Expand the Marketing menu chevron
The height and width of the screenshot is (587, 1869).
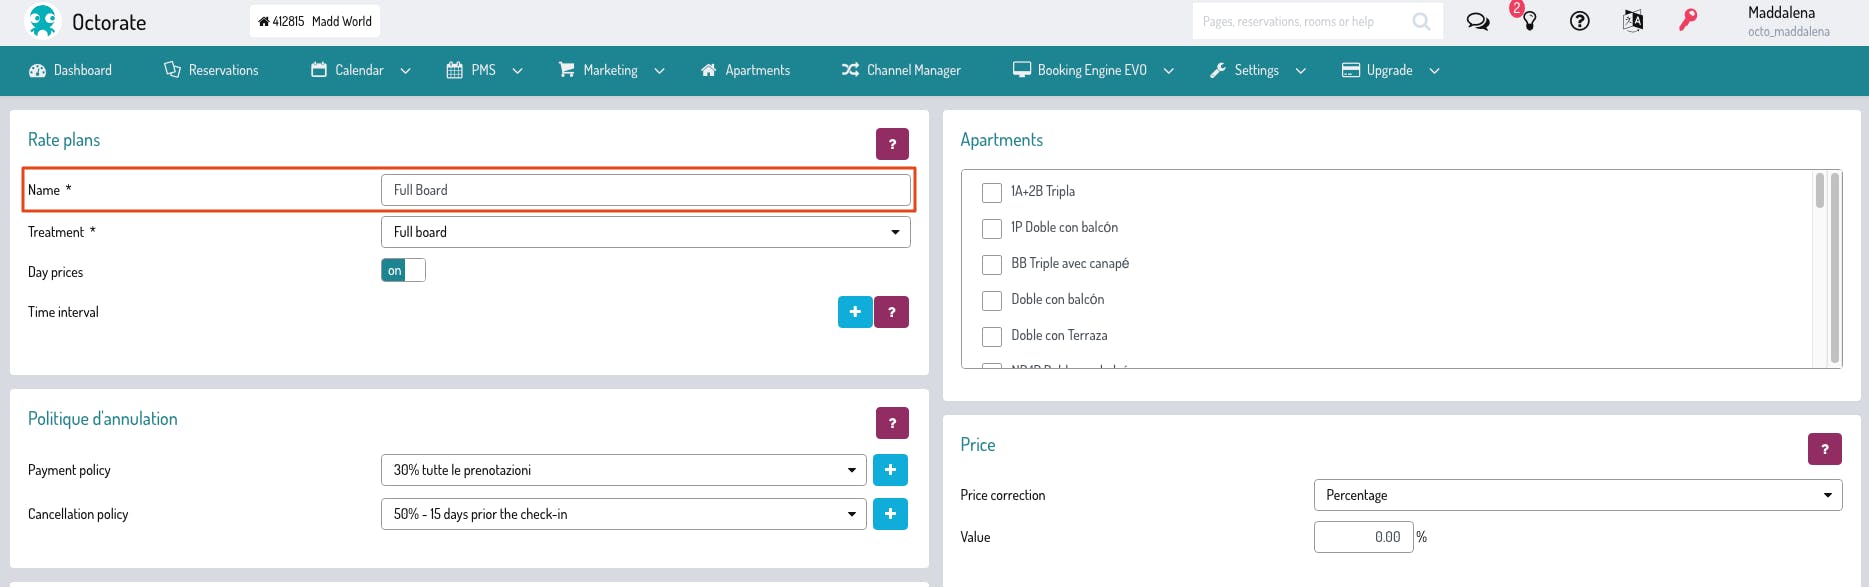659,71
